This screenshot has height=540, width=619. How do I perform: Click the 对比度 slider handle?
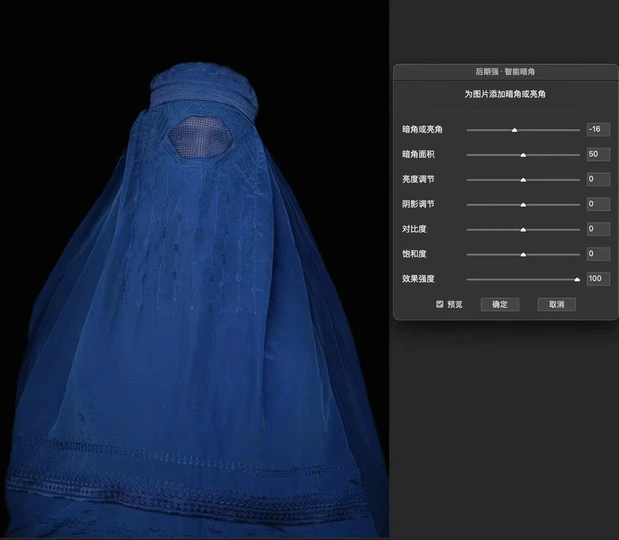coord(523,229)
